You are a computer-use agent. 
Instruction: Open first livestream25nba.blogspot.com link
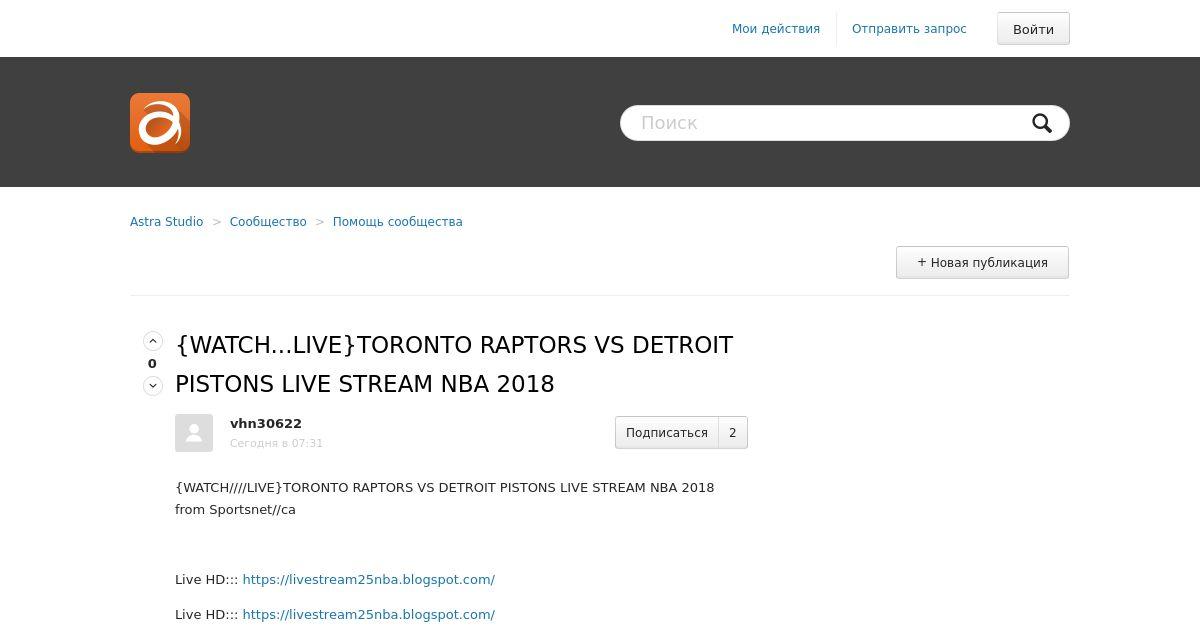click(x=368, y=580)
